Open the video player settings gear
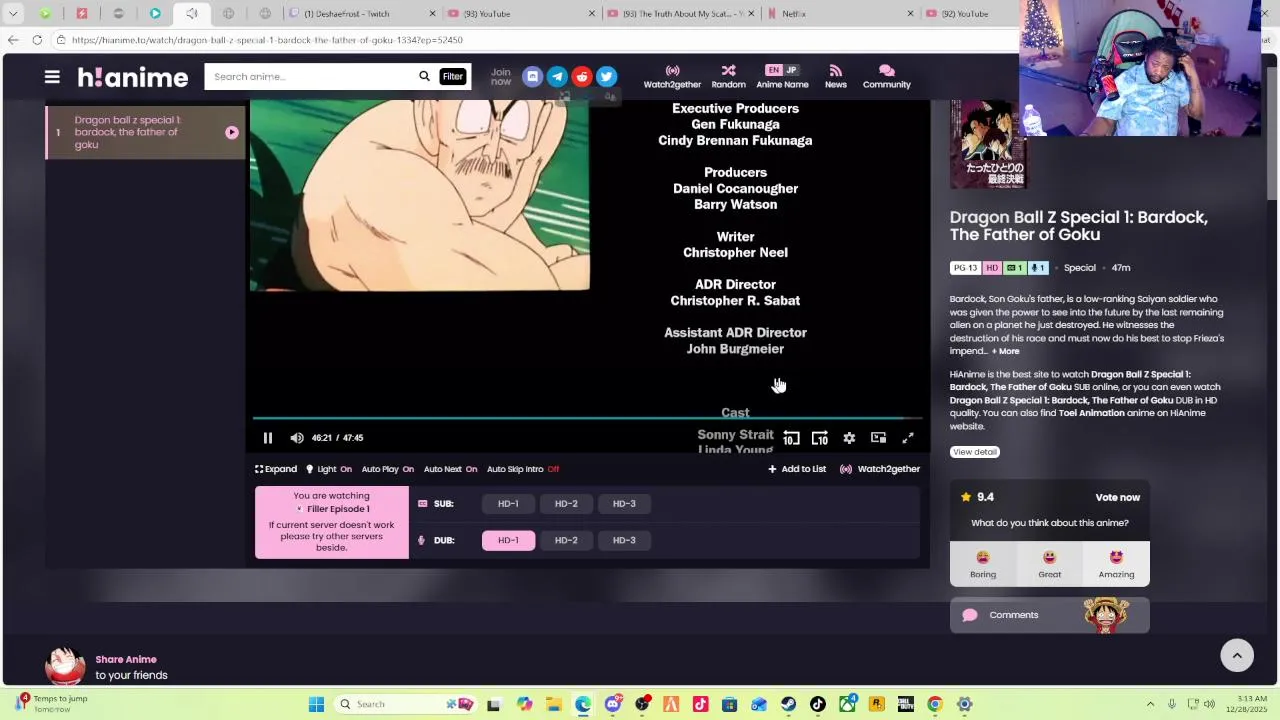 point(849,438)
